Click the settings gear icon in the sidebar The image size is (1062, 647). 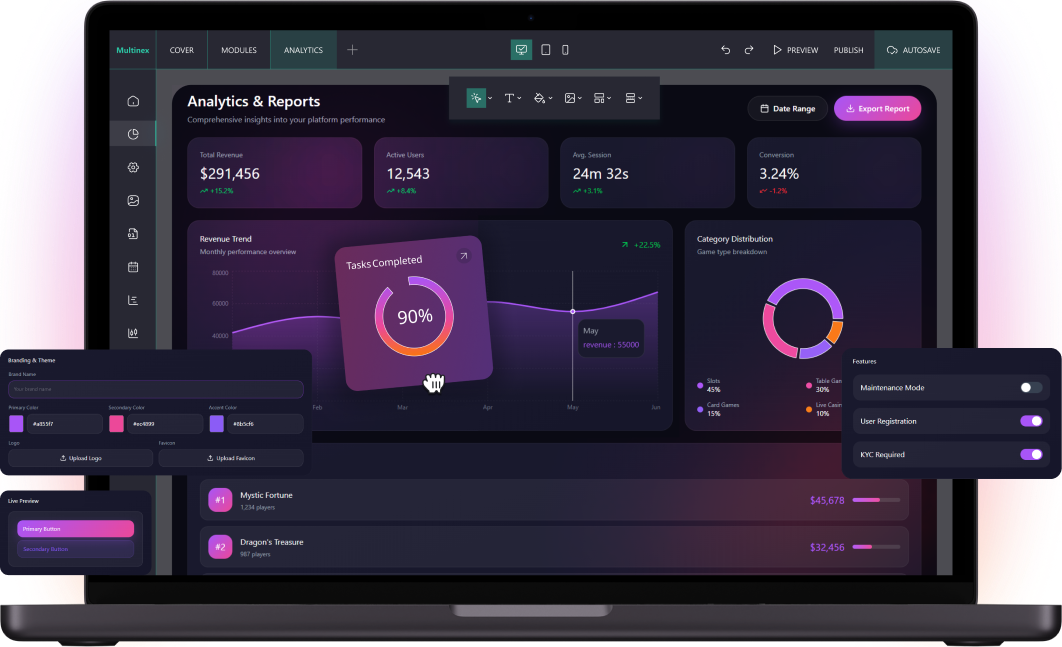(x=133, y=167)
